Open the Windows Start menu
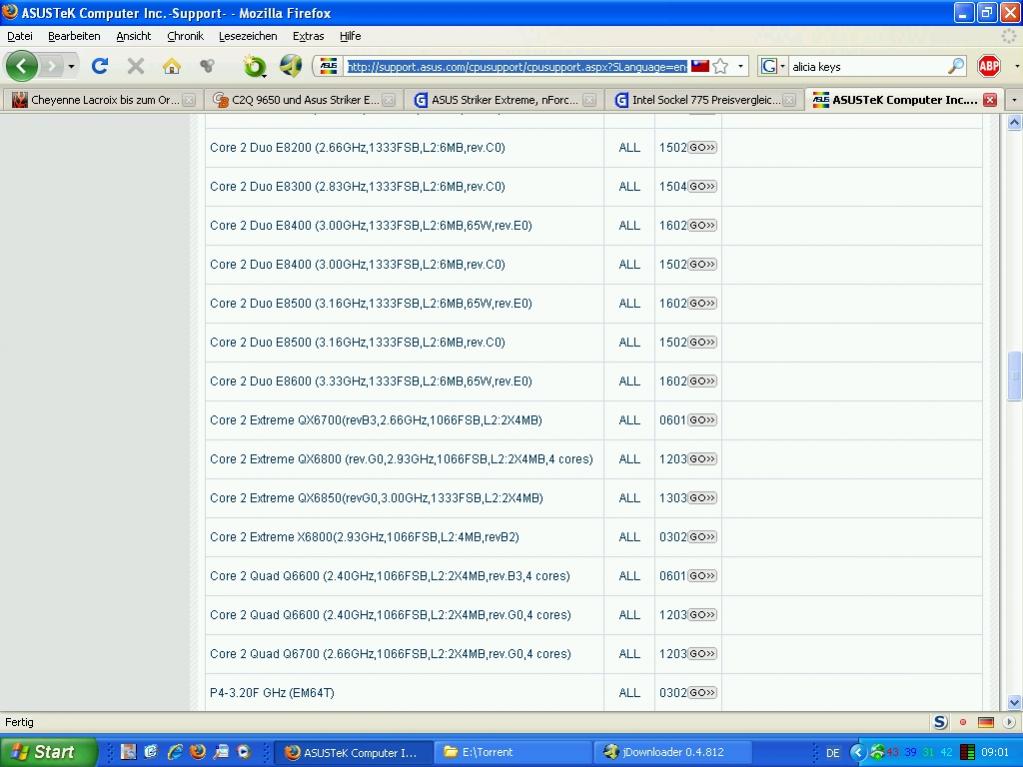This screenshot has height=767, width=1023. click(47, 752)
